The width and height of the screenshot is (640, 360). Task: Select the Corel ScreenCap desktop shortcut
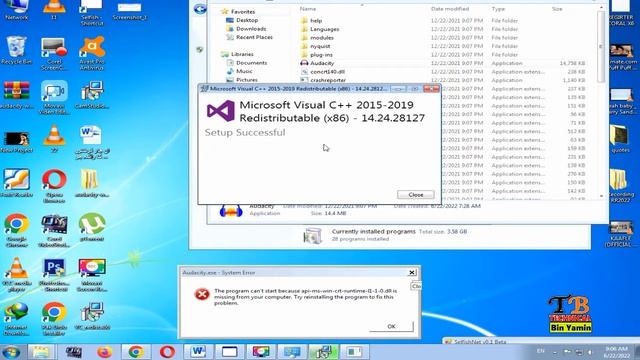pyautogui.click(x=54, y=53)
